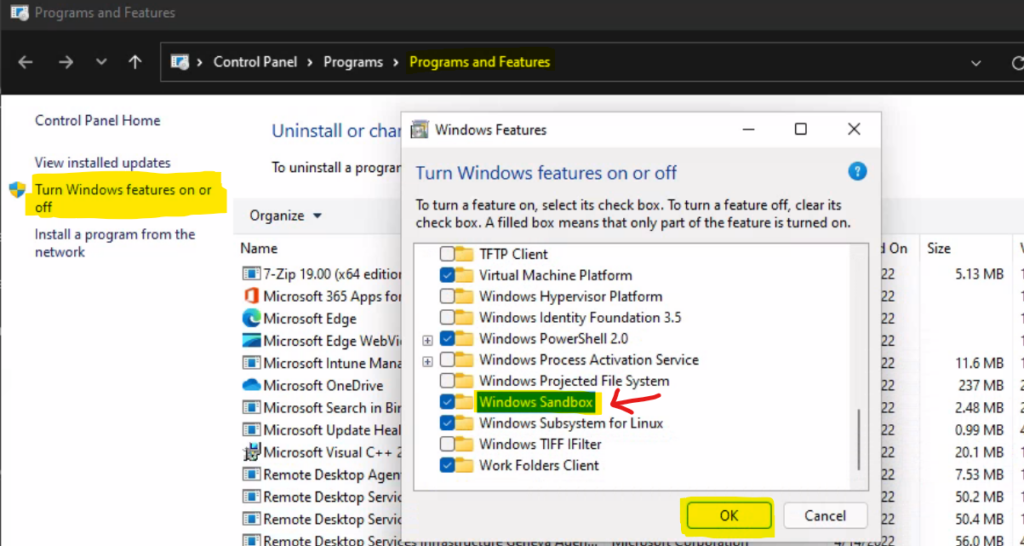Open View installed updates link
The image size is (1024, 546).
[103, 163]
